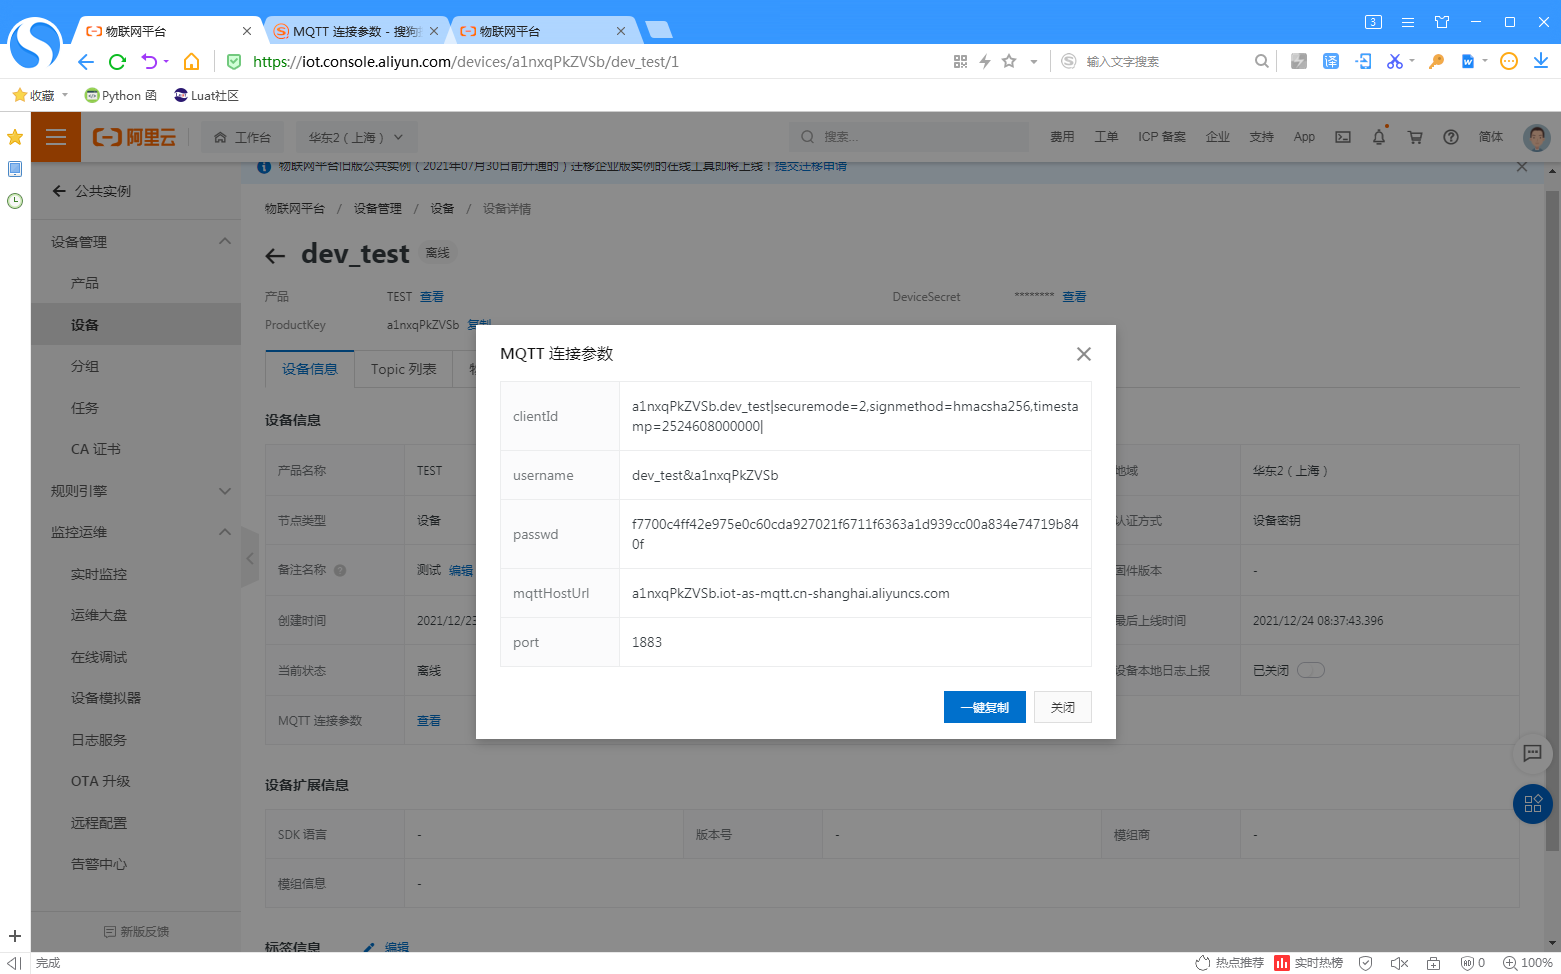Collapse the left sidebar with the handle arrow

click(250, 558)
